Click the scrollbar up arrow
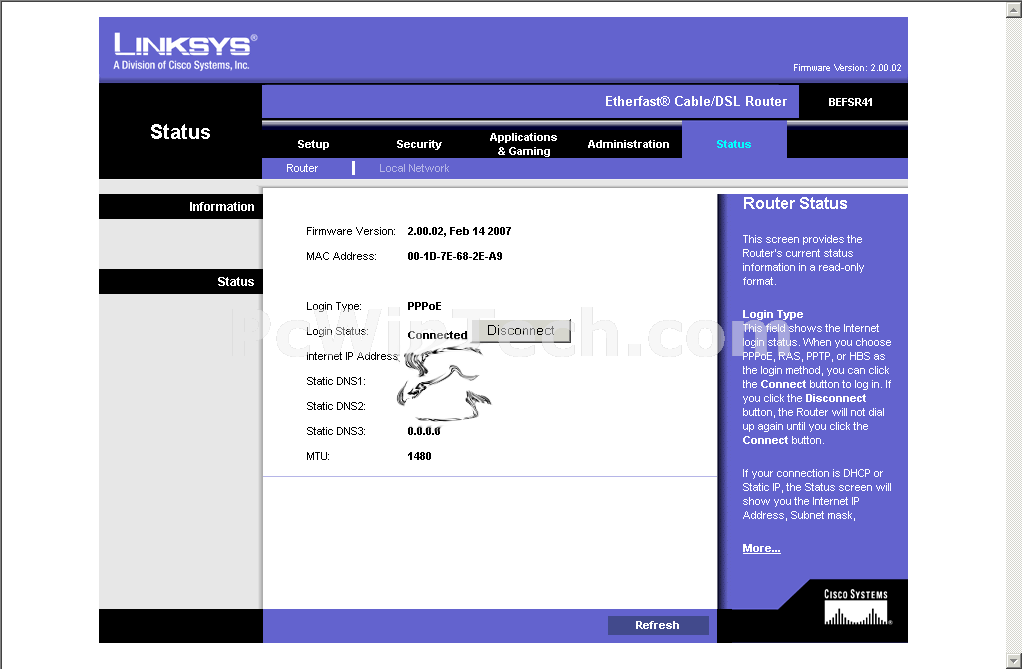 [1014, 9]
